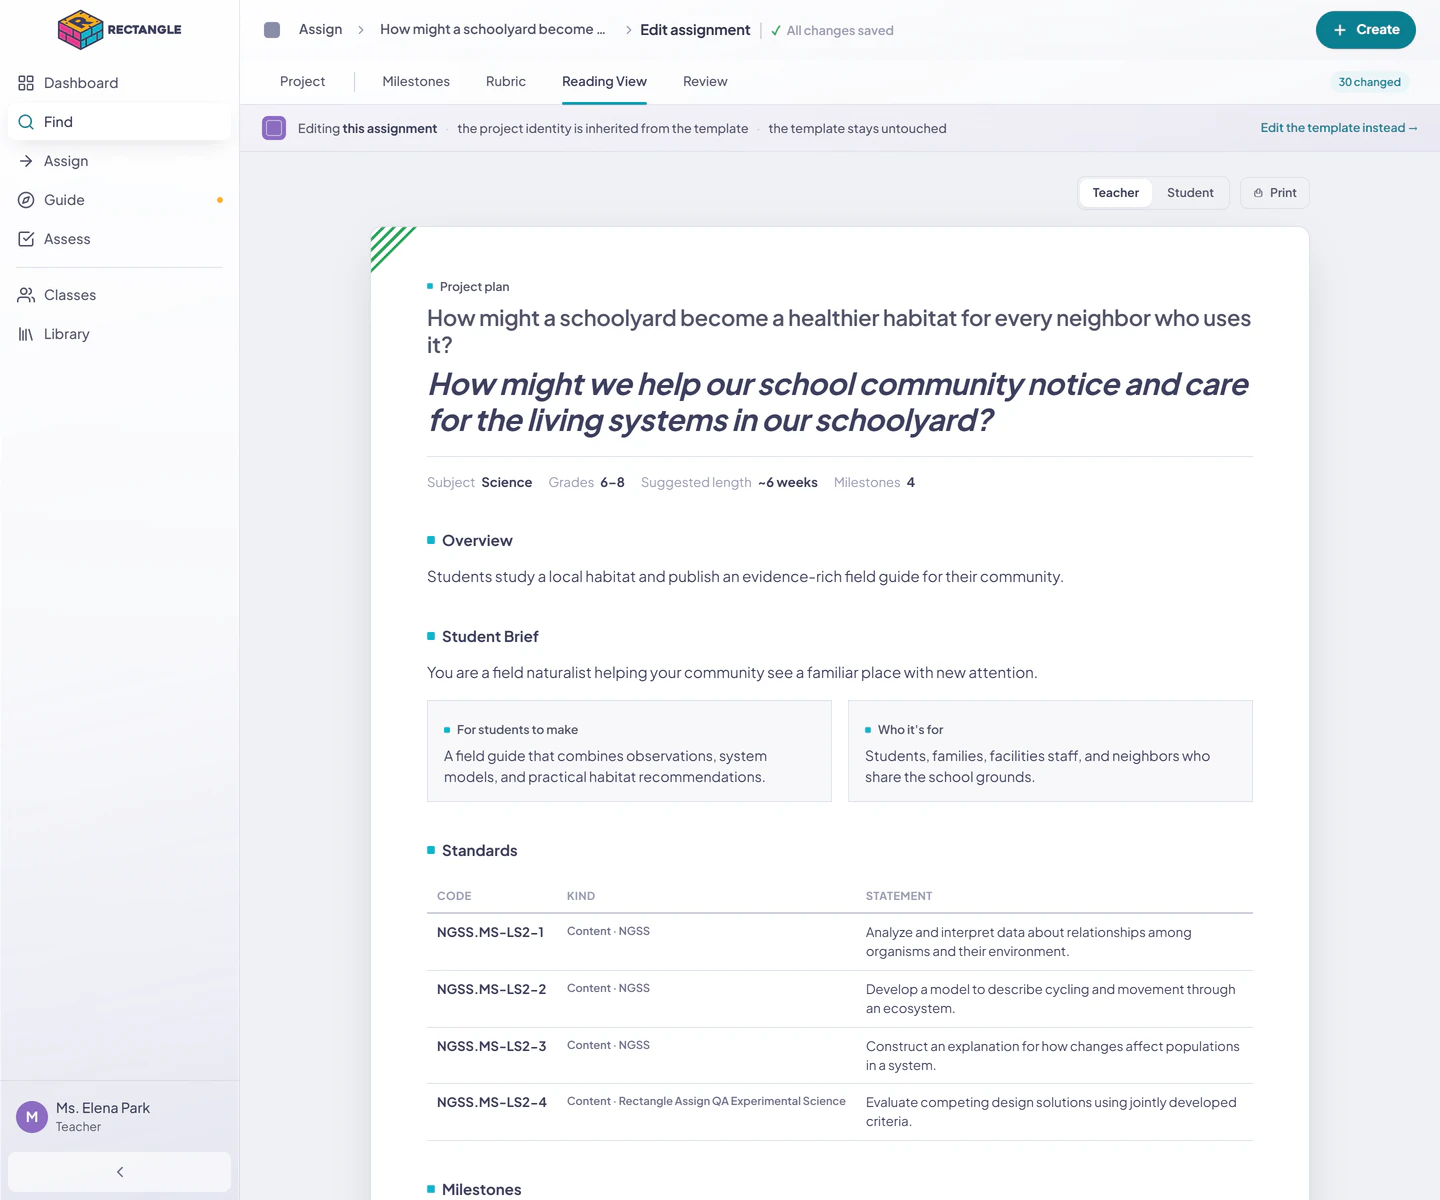
Task: Click the Student Brief heading
Action: 490,637
